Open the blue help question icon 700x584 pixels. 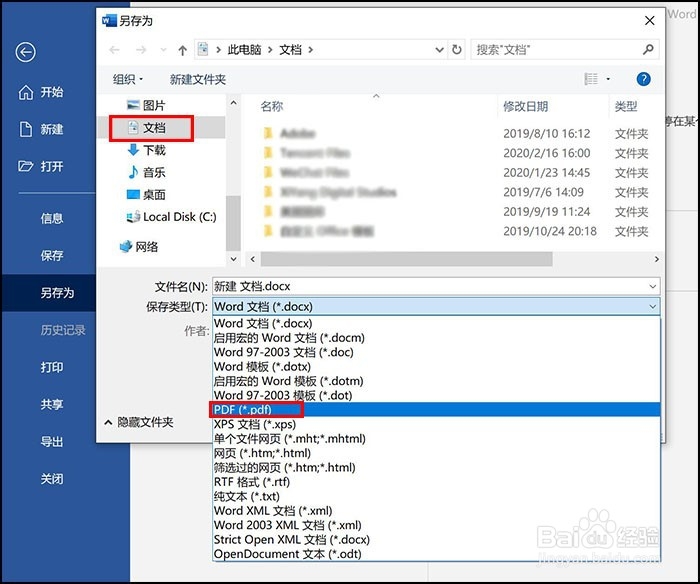tap(643, 79)
